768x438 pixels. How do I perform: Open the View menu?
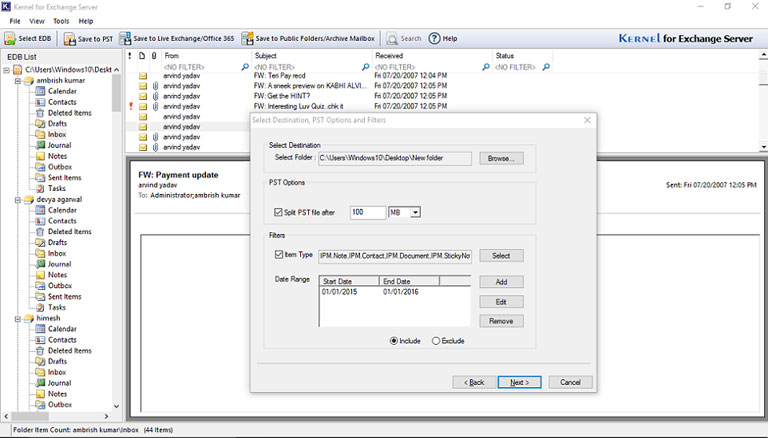pyautogui.click(x=37, y=21)
